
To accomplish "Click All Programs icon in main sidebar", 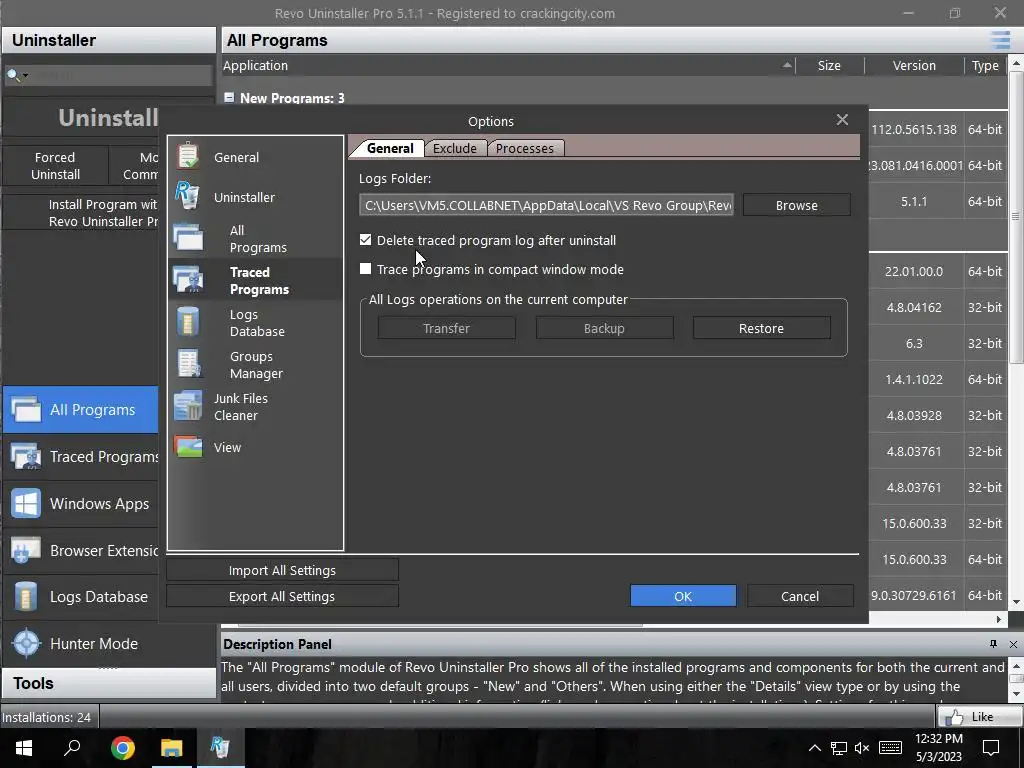I will coord(26,409).
